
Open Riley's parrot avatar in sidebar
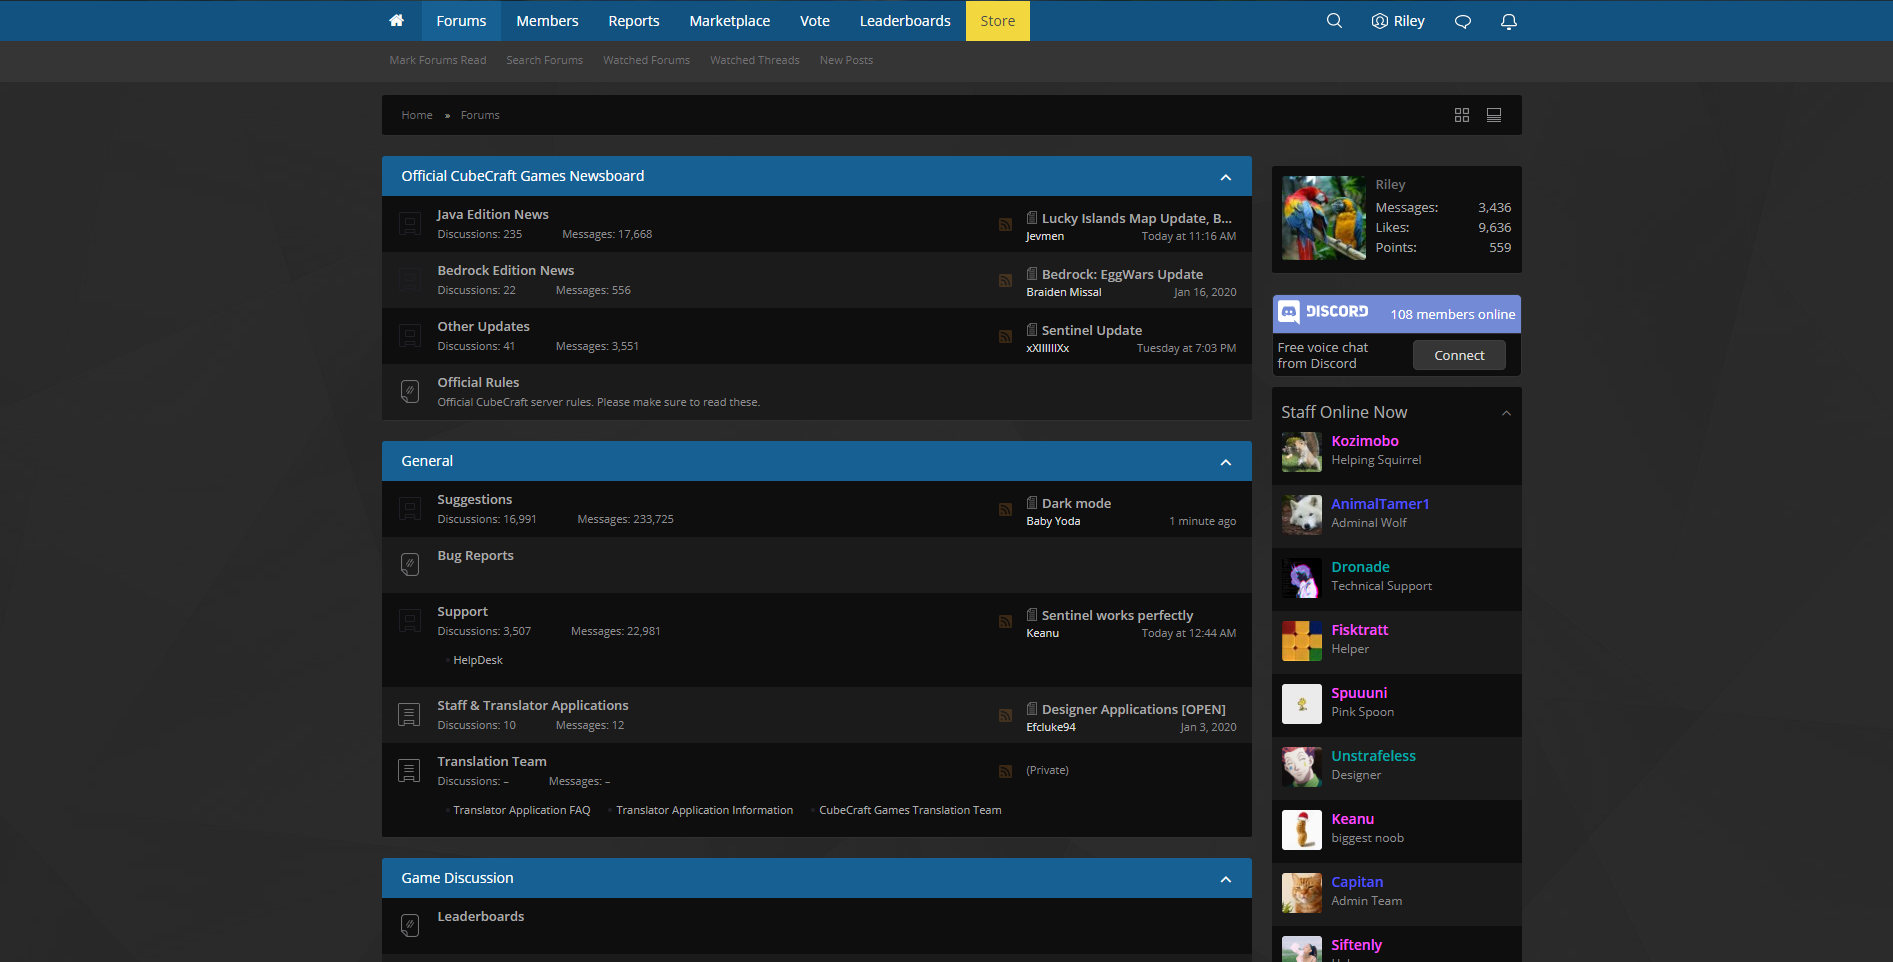tap(1324, 218)
